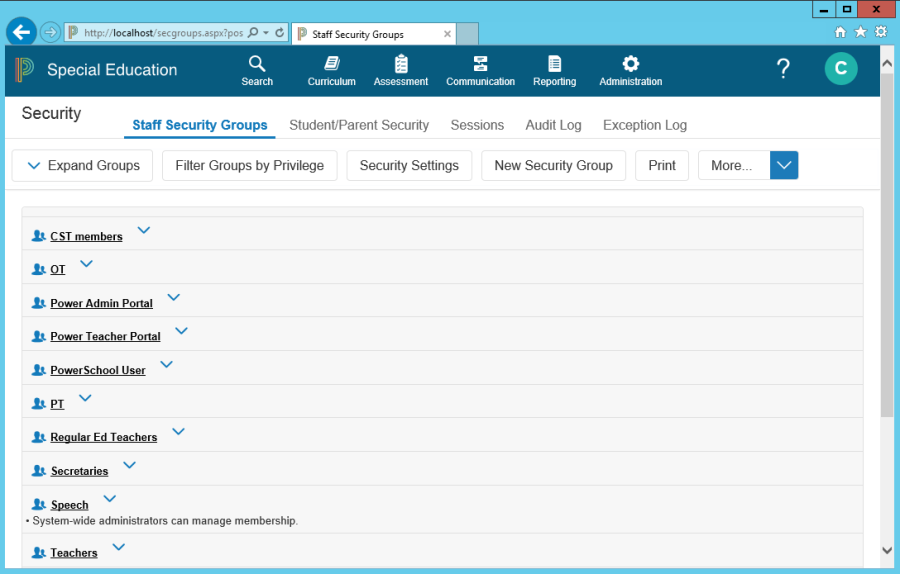This screenshot has height=574, width=900.
Task: Switch to Student/Parent Security tab
Action: pos(359,125)
